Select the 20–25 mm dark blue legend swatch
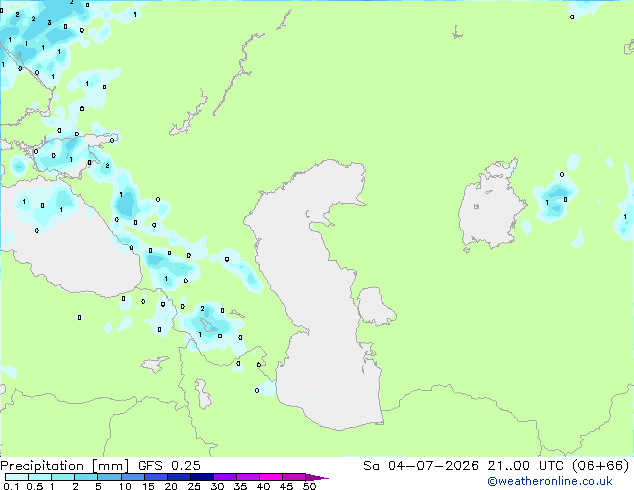Screen dimensions: 634x490 (x=179, y=477)
